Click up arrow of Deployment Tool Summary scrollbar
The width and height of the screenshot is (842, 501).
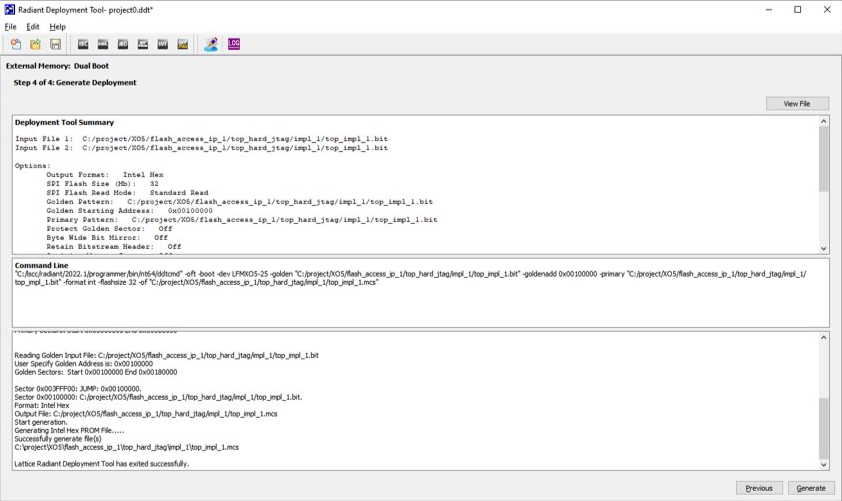pyautogui.click(x=824, y=121)
